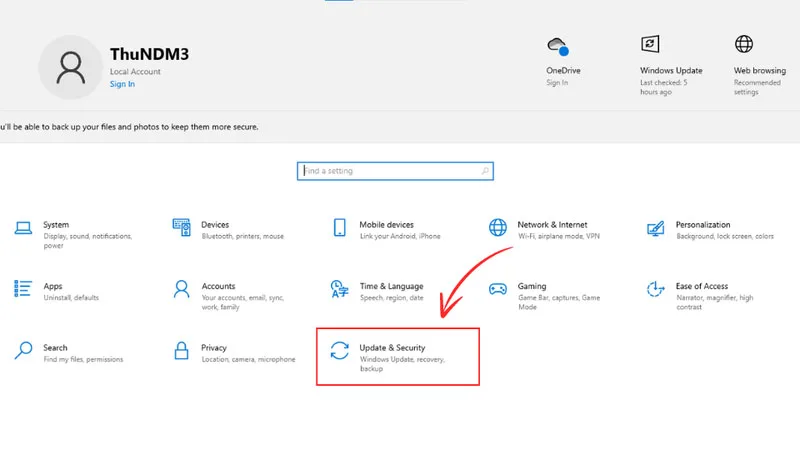Viewport: 800px width, 450px height.
Task: Click Sign In link under Local Account
Action: [x=122, y=84]
